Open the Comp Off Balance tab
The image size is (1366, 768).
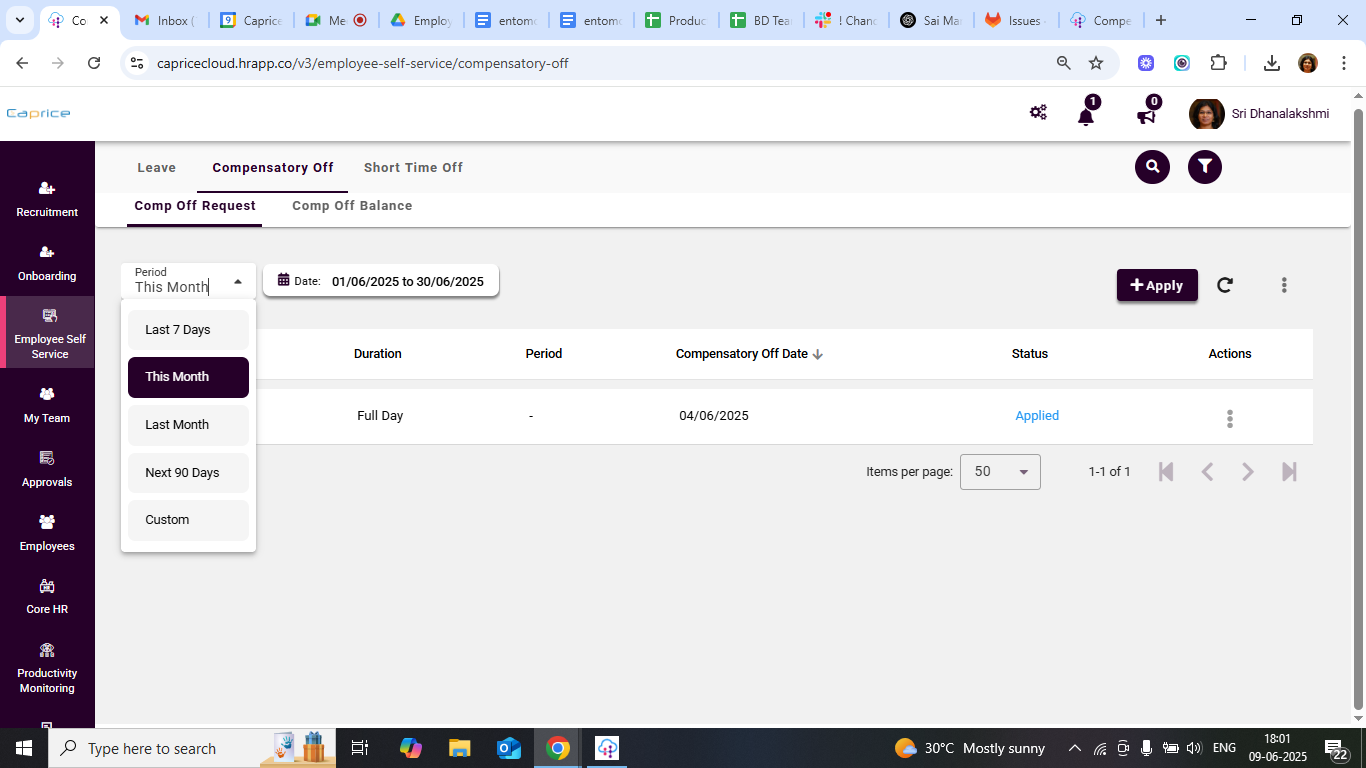[x=352, y=206]
